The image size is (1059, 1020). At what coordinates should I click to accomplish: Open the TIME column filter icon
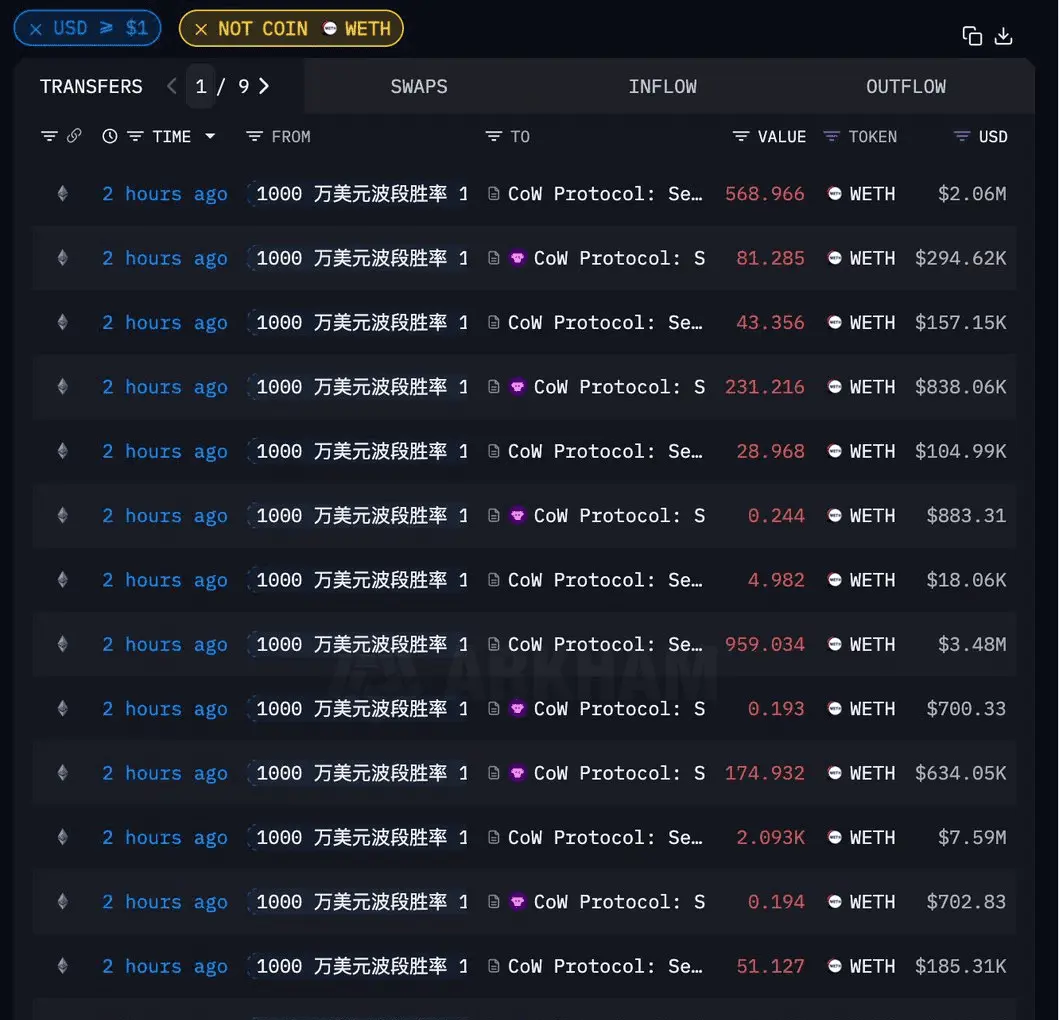tap(135, 136)
